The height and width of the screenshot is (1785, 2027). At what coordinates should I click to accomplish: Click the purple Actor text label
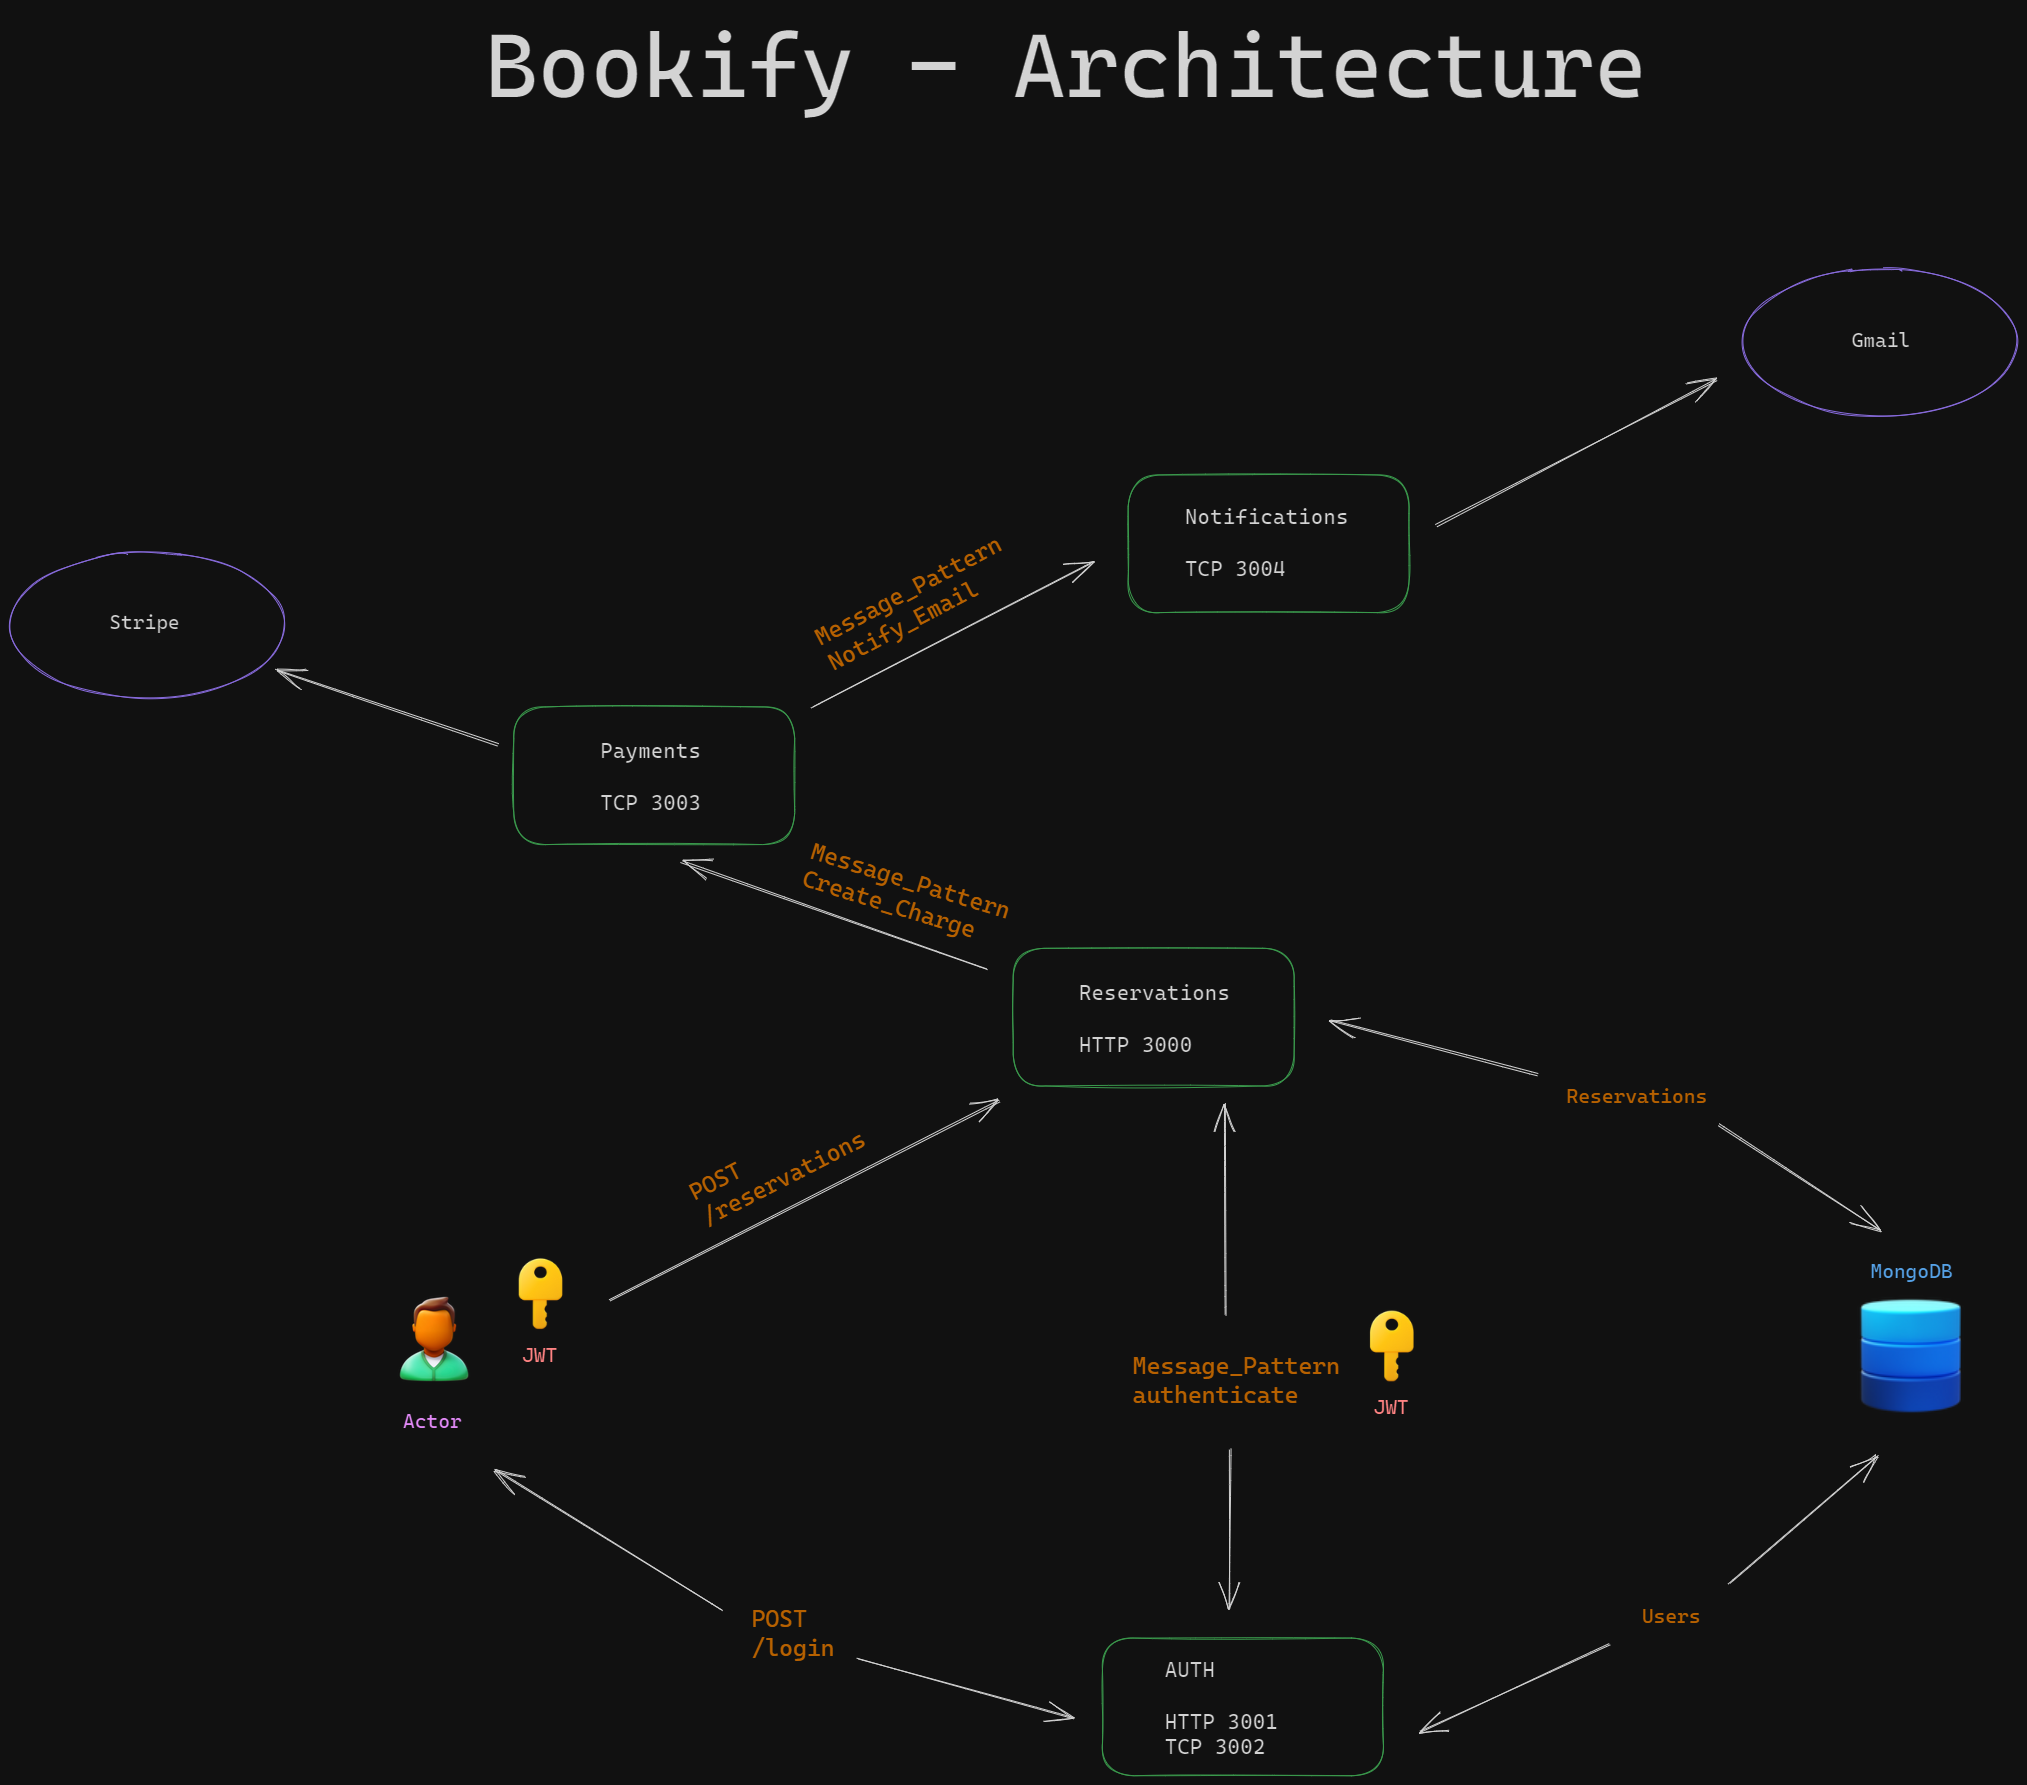click(x=432, y=1421)
